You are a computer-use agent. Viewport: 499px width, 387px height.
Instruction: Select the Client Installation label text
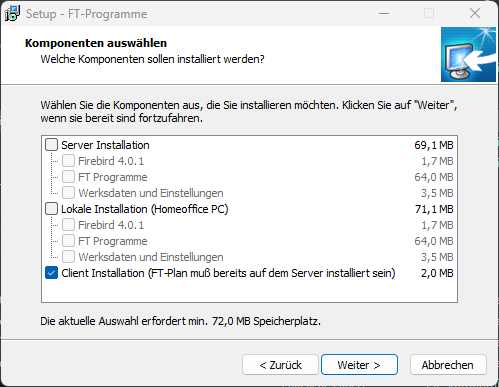tap(228, 273)
